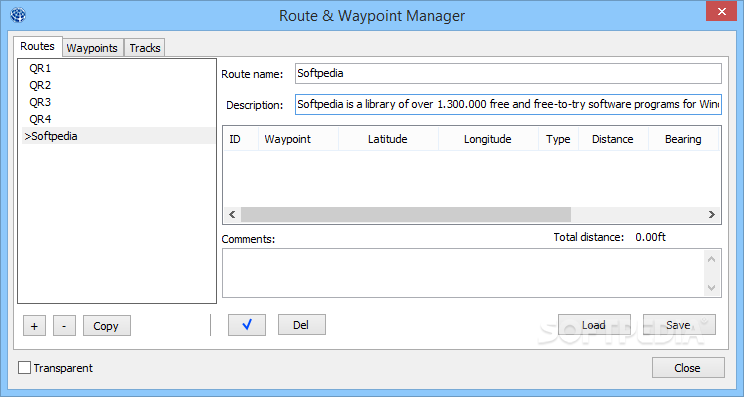Select the >Softpedia route entry

point(118,136)
